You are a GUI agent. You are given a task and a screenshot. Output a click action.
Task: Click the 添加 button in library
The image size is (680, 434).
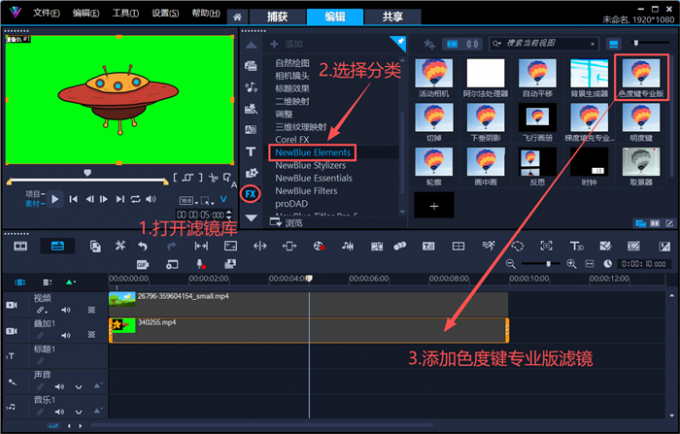click(286, 44)
